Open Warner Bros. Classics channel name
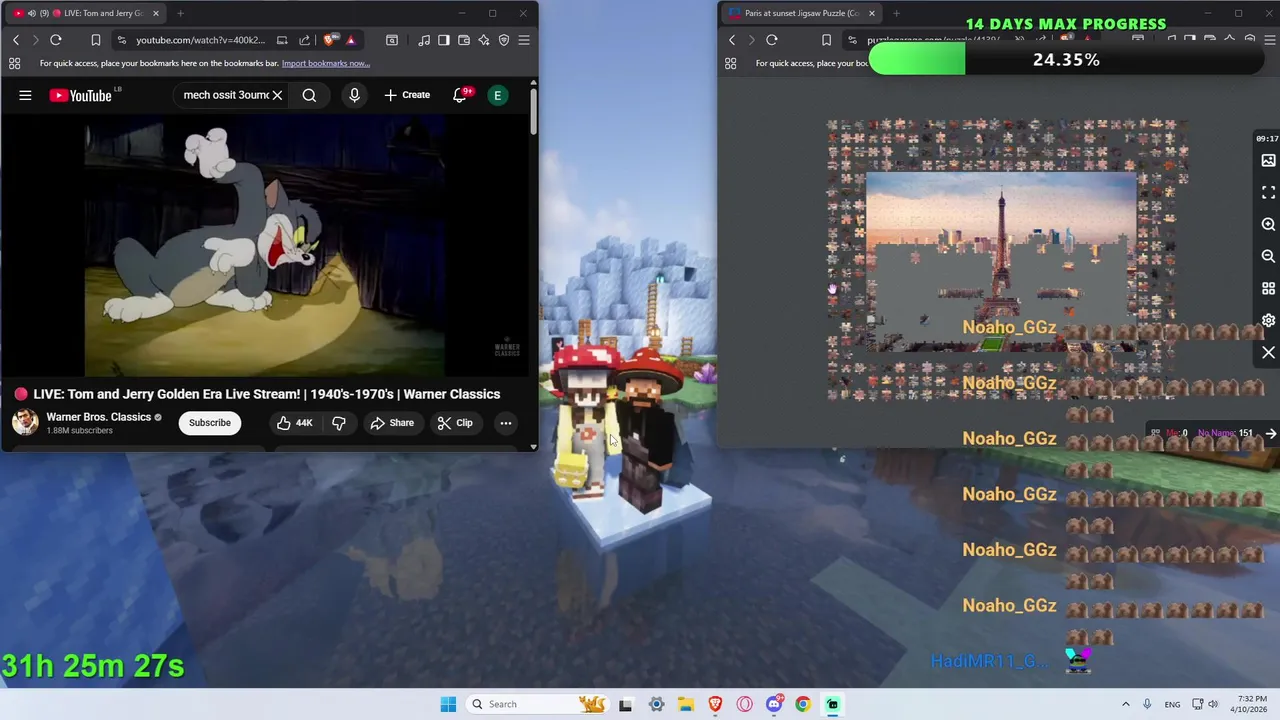This screenshot has width=1280, height=720. [x=98, y=417]
